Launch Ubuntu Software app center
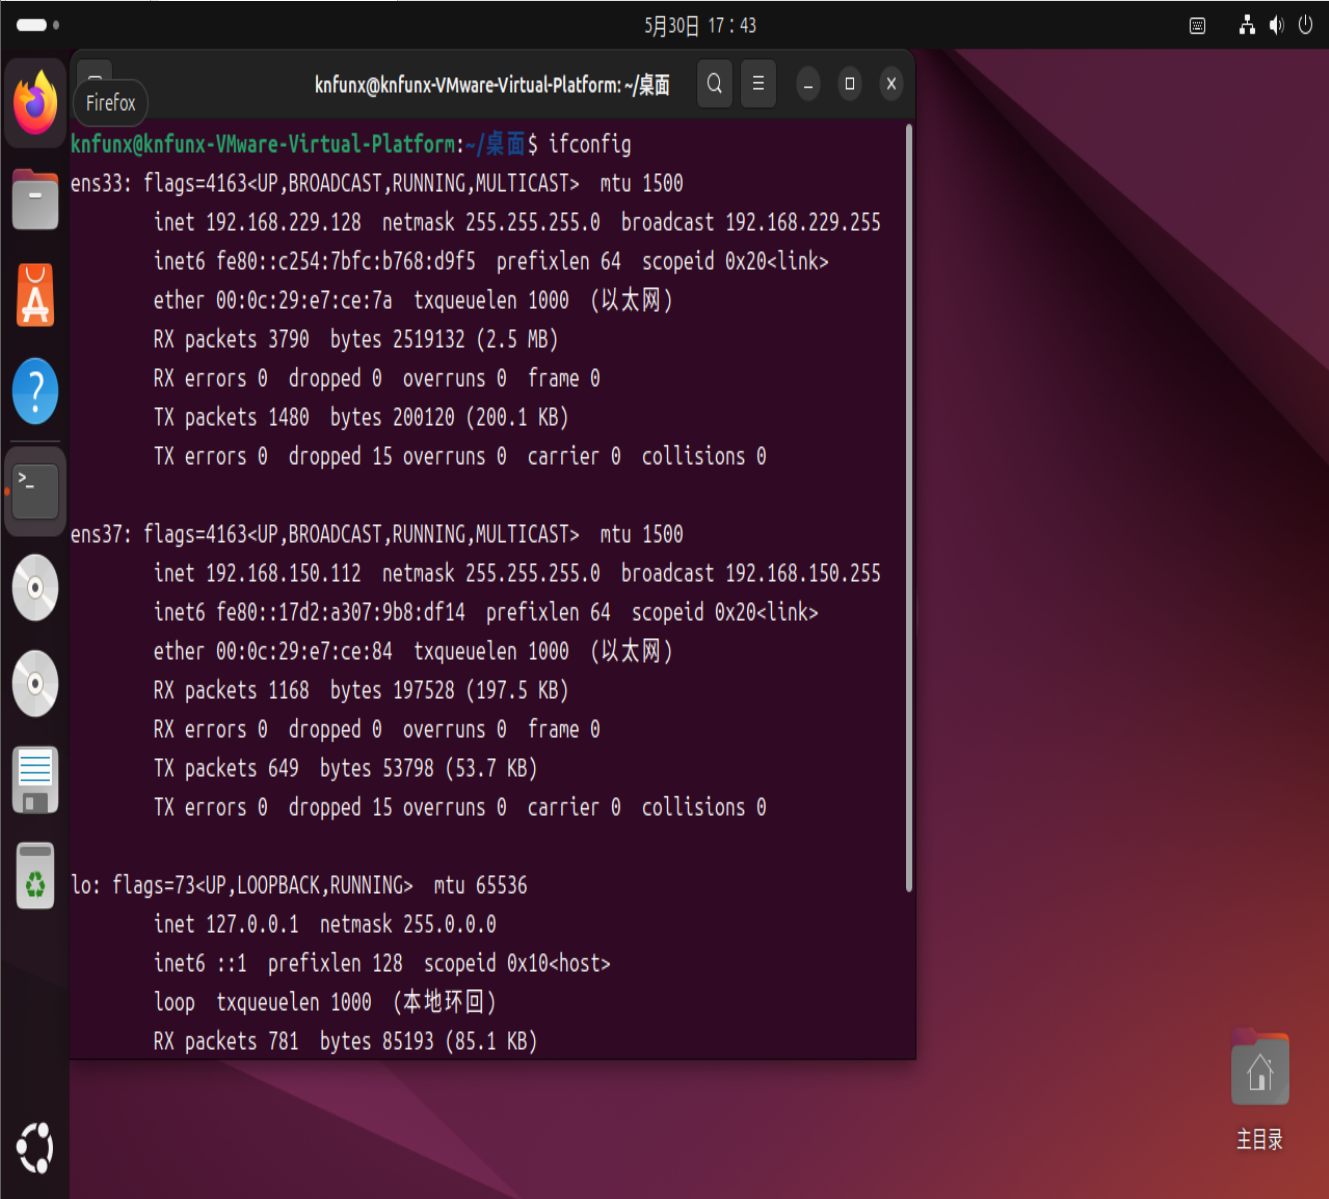The image size is (1329, 1199). coord(35,295)
